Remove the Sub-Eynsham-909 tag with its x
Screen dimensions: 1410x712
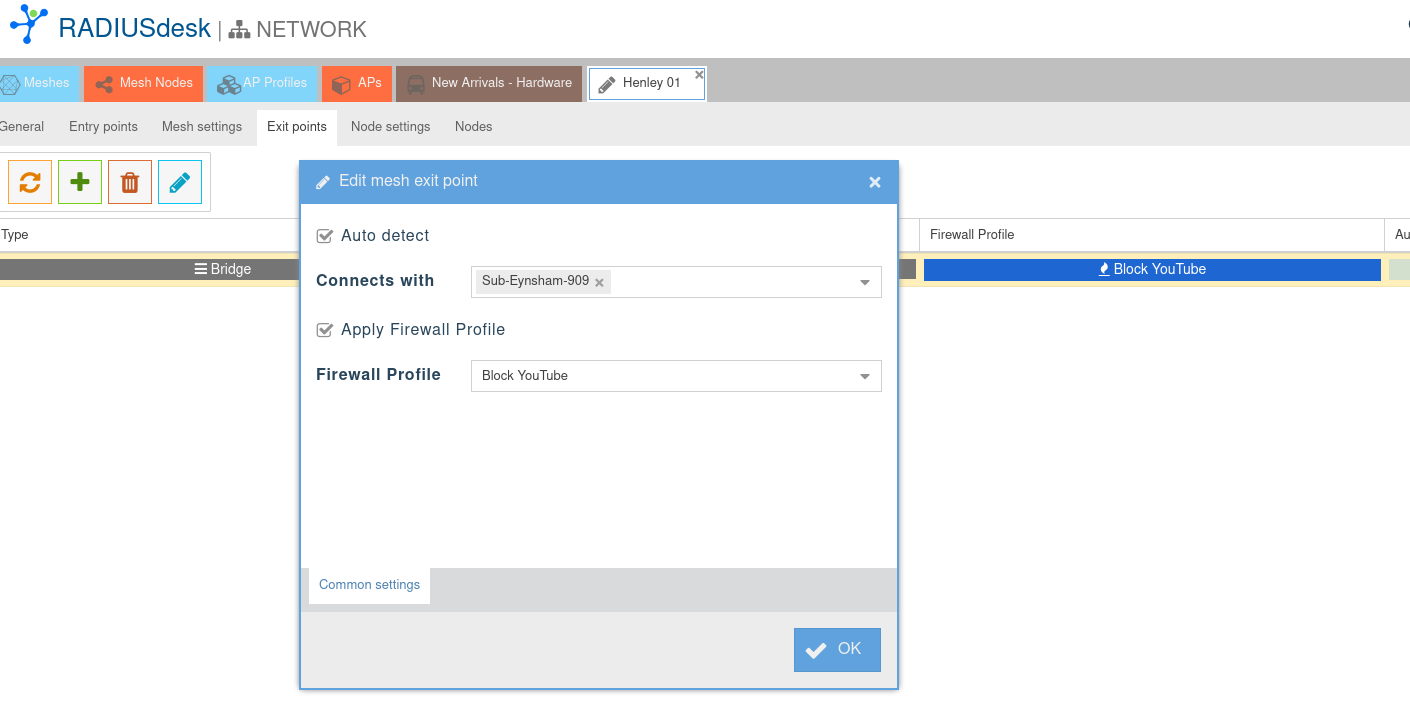coord(599,283)
